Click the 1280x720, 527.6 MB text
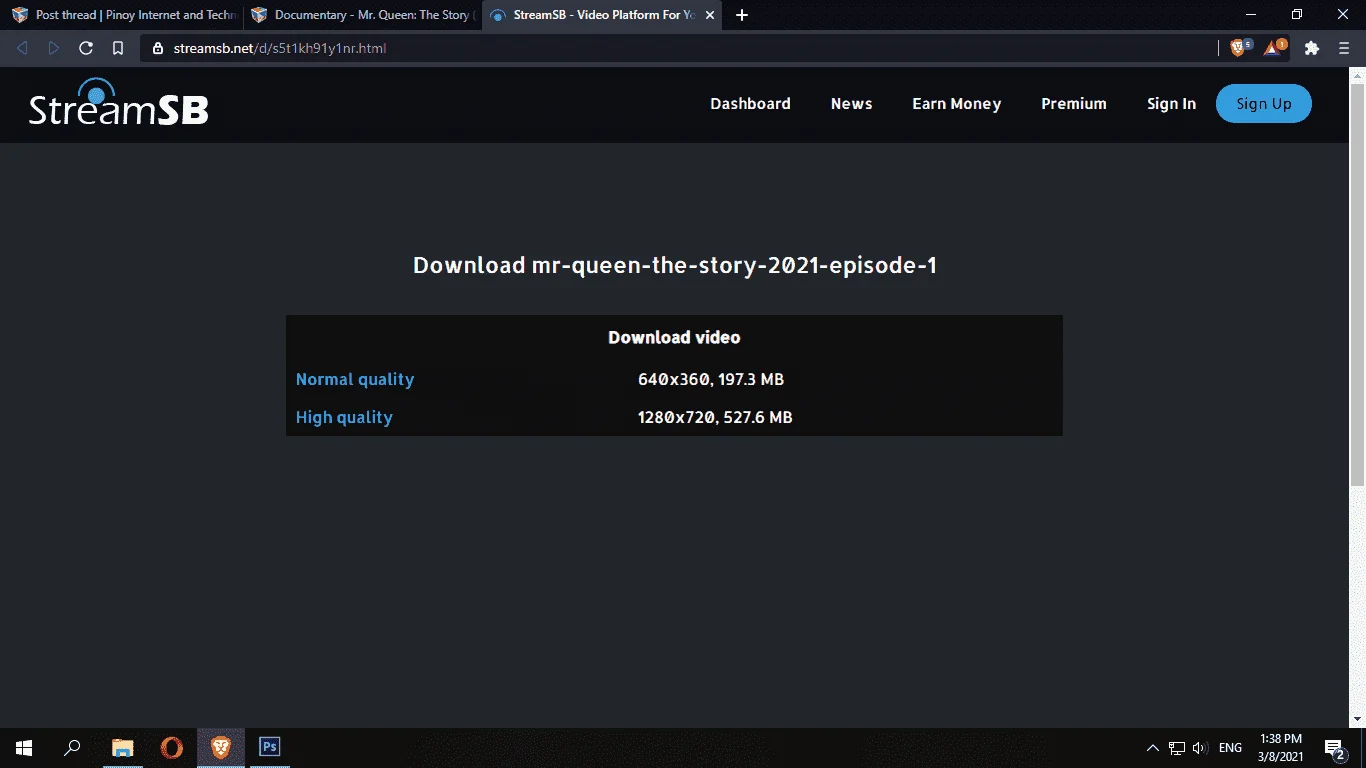The width and height of the screenshot is (1366, 768). point(715,417)
